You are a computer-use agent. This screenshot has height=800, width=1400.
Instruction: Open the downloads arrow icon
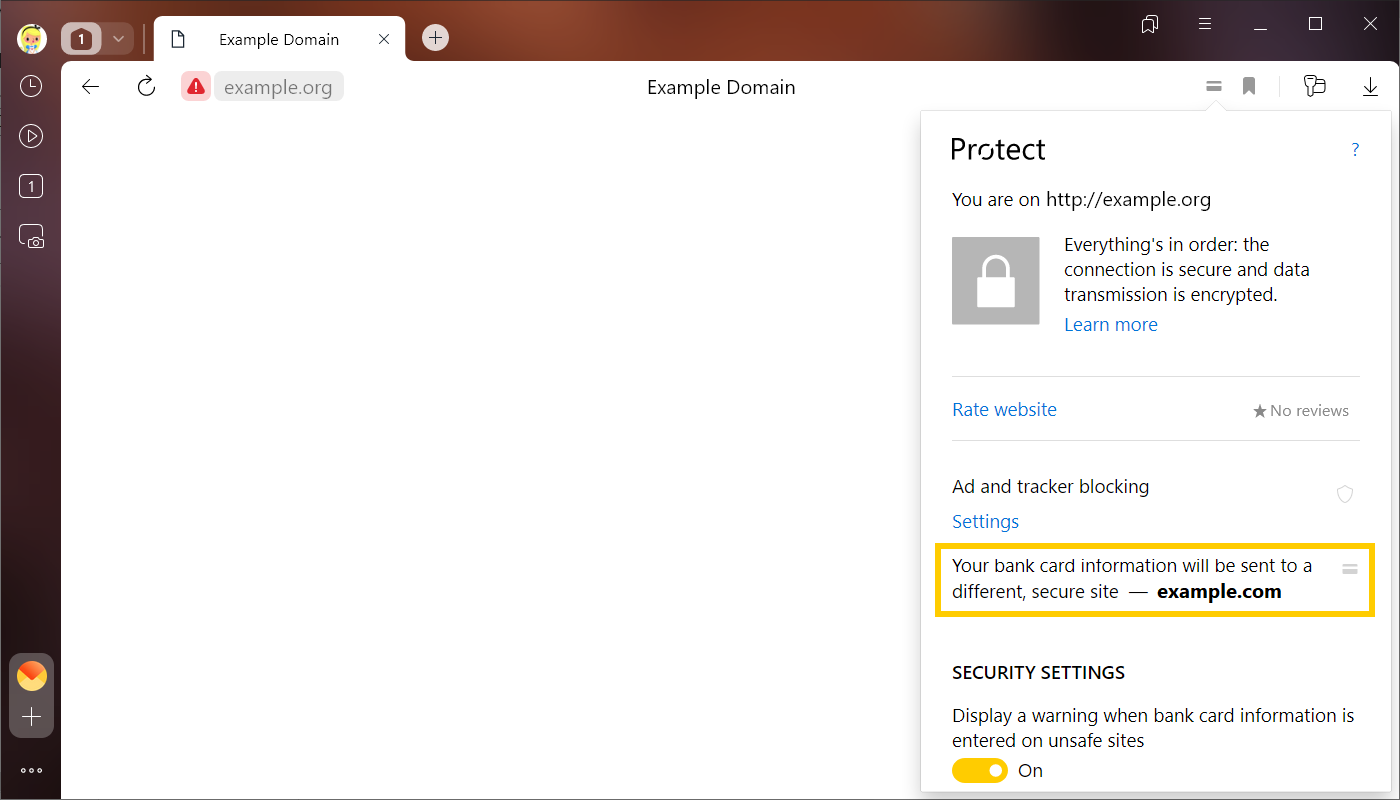(1370, 87)
